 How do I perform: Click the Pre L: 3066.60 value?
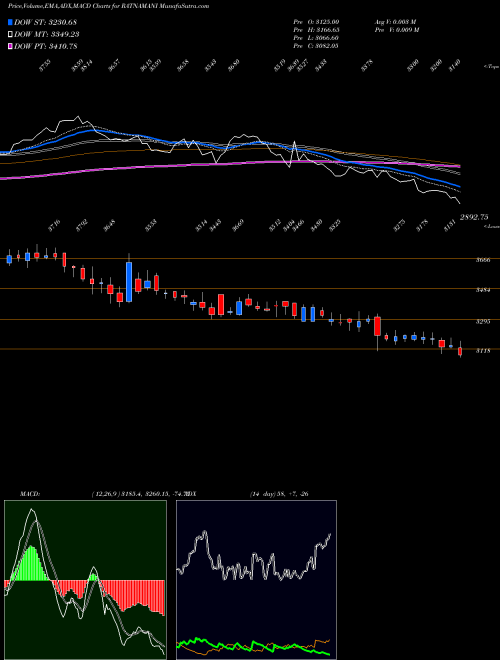316,38
